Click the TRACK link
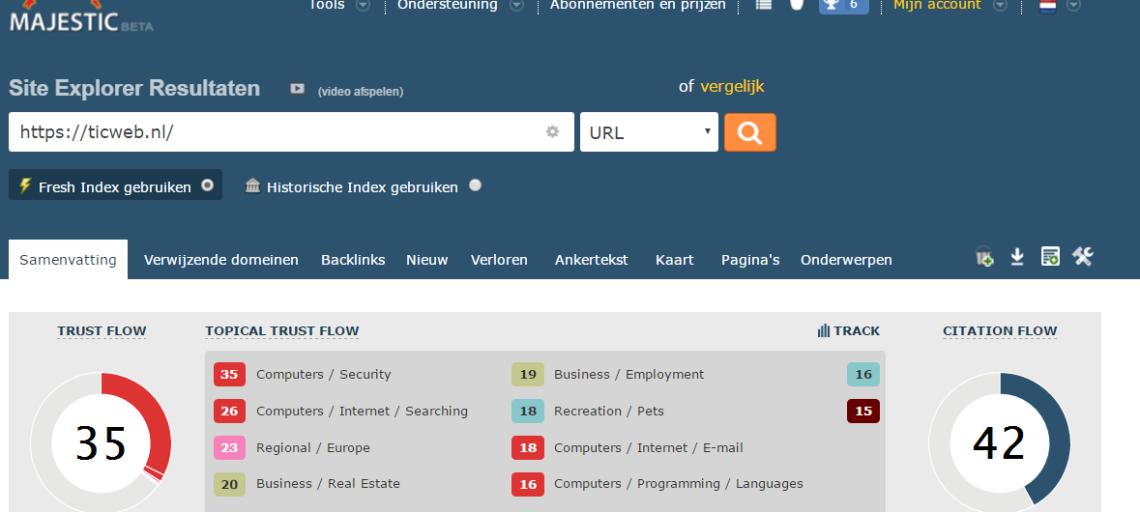 [x=856, y=331]
